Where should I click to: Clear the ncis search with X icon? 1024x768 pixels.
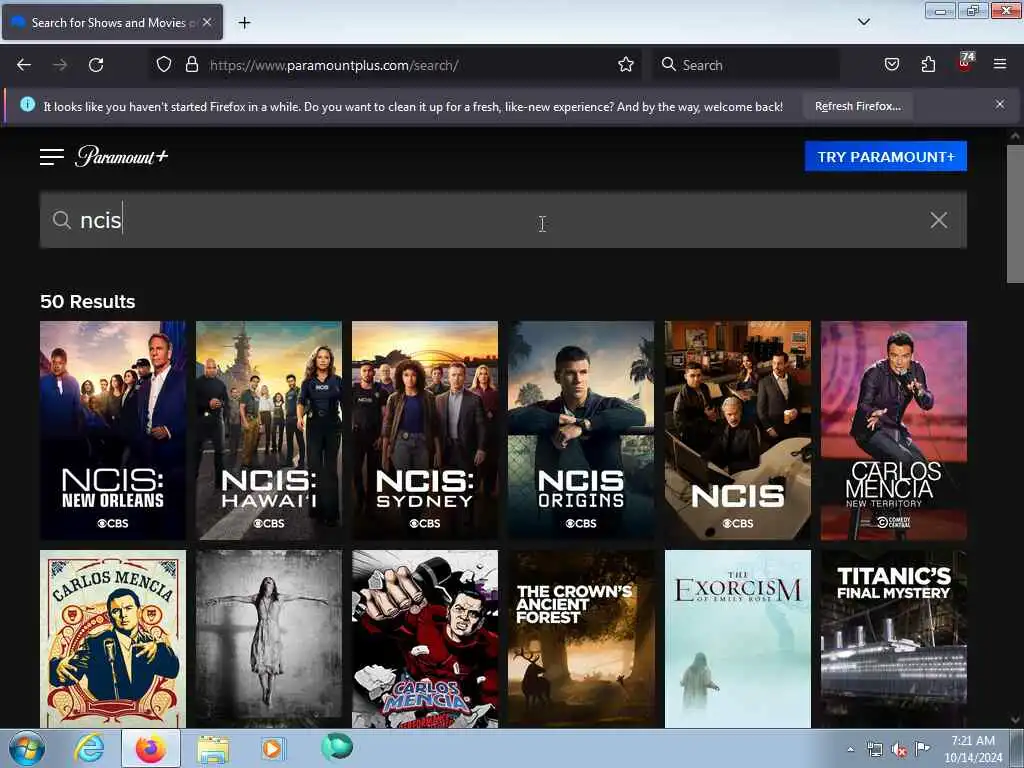point(938,220)
